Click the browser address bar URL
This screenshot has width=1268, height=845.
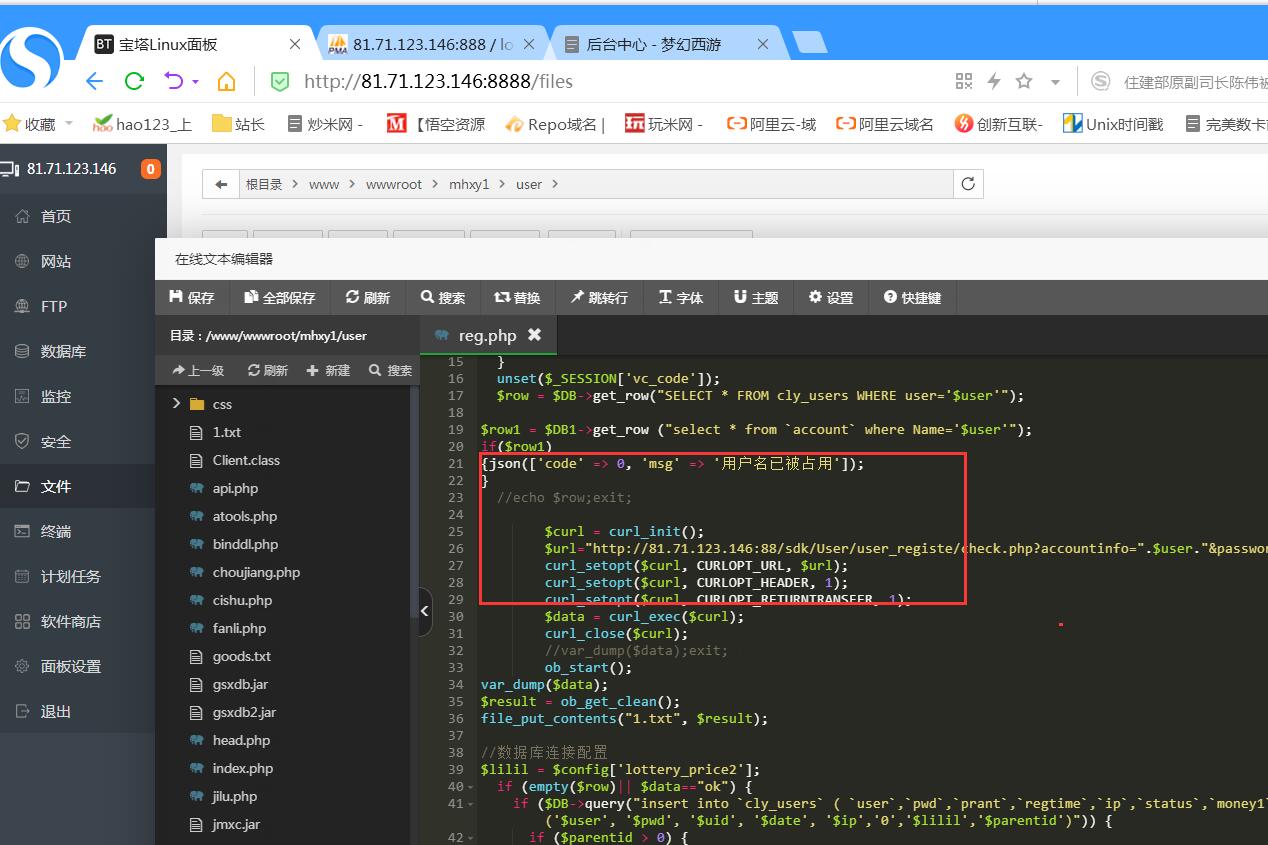coord(438,81)
